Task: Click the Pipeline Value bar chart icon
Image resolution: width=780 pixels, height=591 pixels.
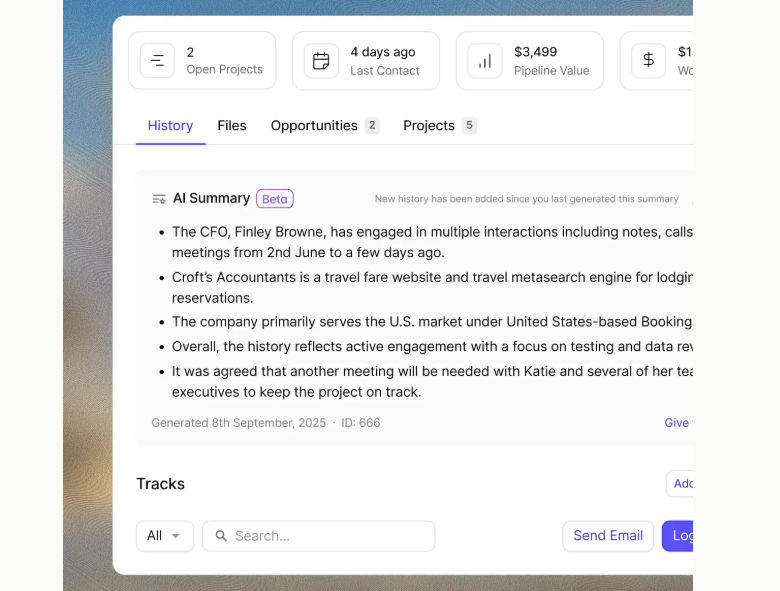Action: coord(485,61)
